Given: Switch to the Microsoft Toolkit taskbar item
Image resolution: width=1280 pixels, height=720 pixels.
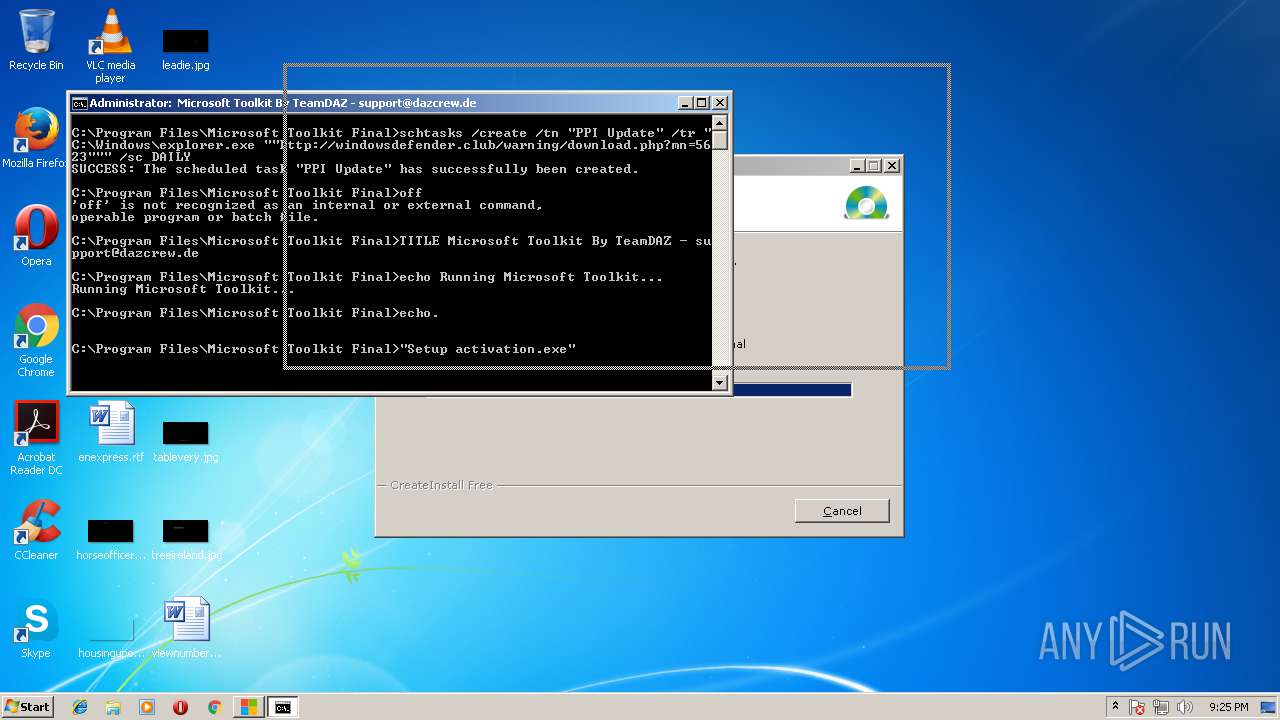Looking at the screenshot, I should [x=247, y=707].
